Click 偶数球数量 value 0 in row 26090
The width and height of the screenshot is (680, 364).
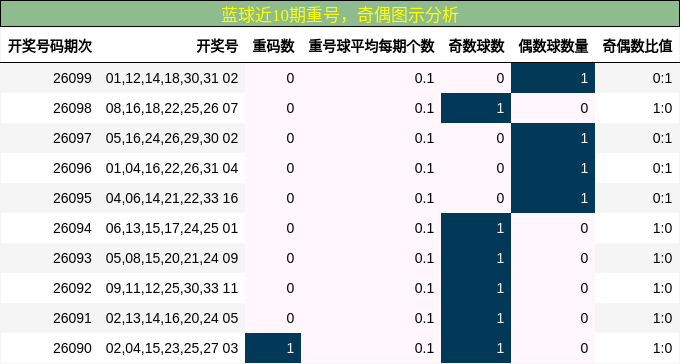[584, 348]
